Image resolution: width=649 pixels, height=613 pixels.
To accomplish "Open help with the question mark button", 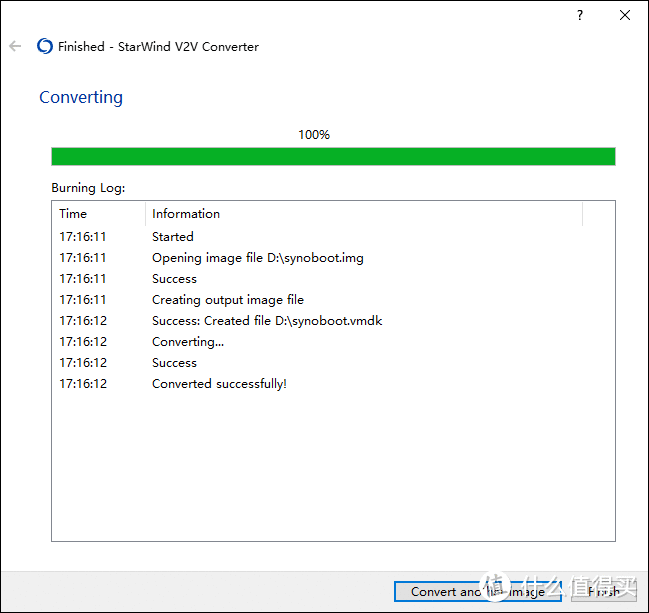I will 579,15.
